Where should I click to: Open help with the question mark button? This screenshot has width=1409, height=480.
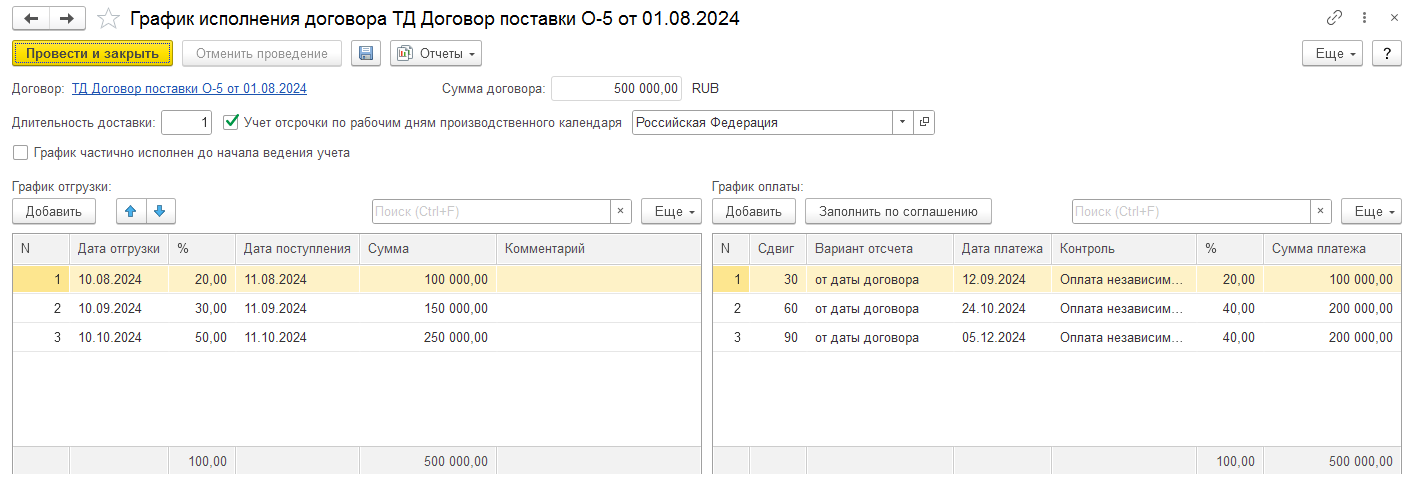pyautogui.click(x=1386, y=53)
